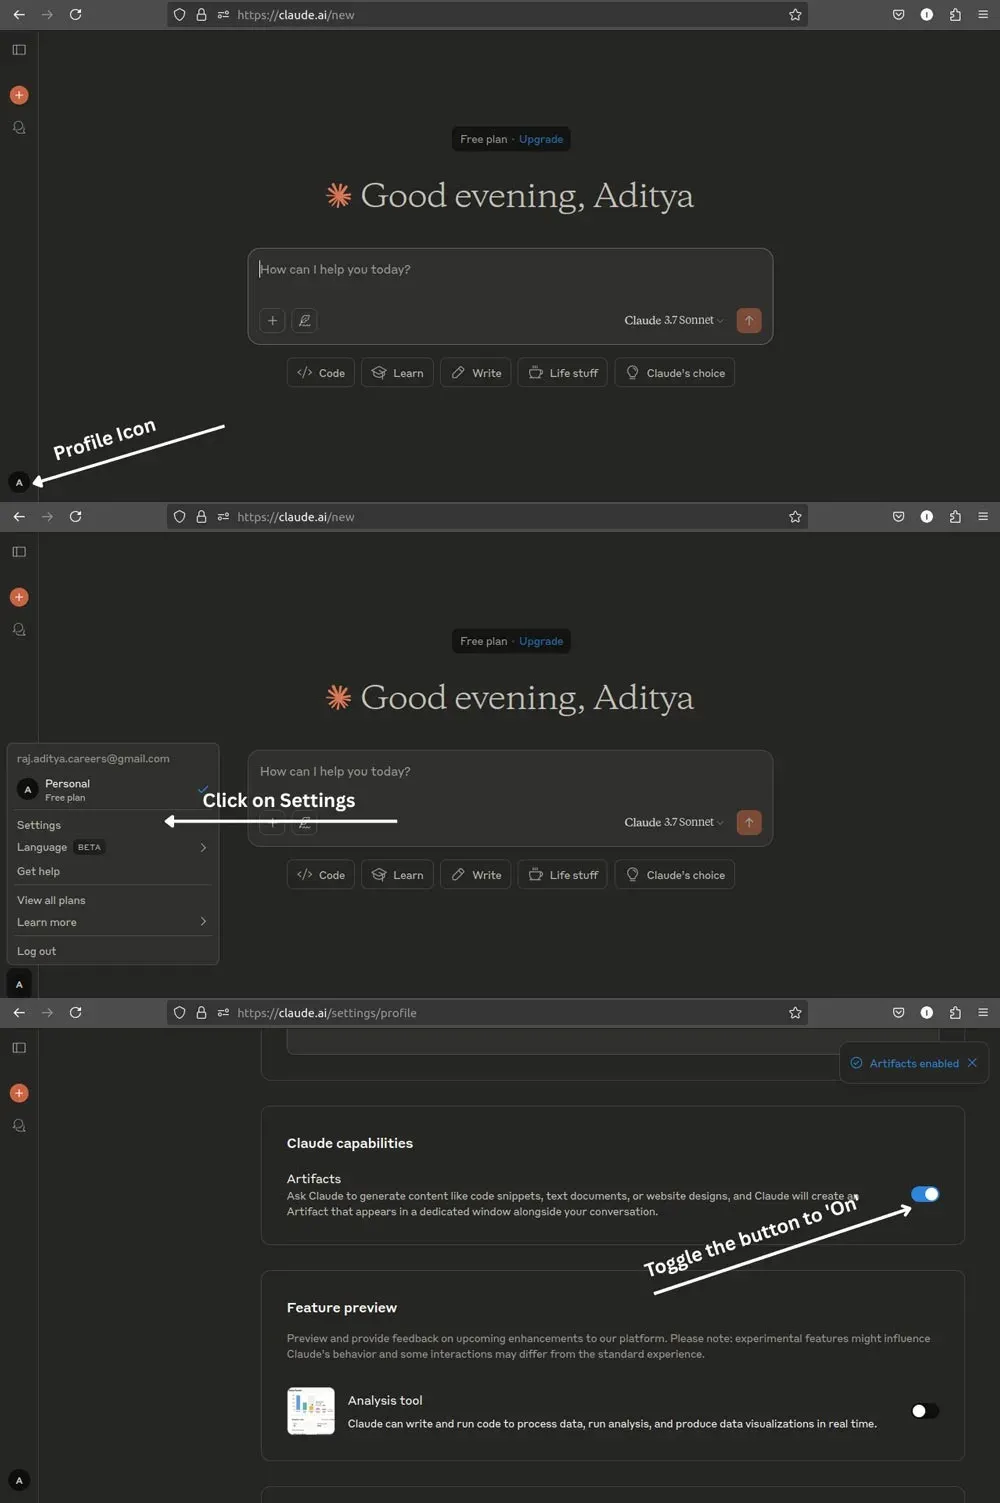Click the attach plus button in the topmost chat box

[272, 320]
